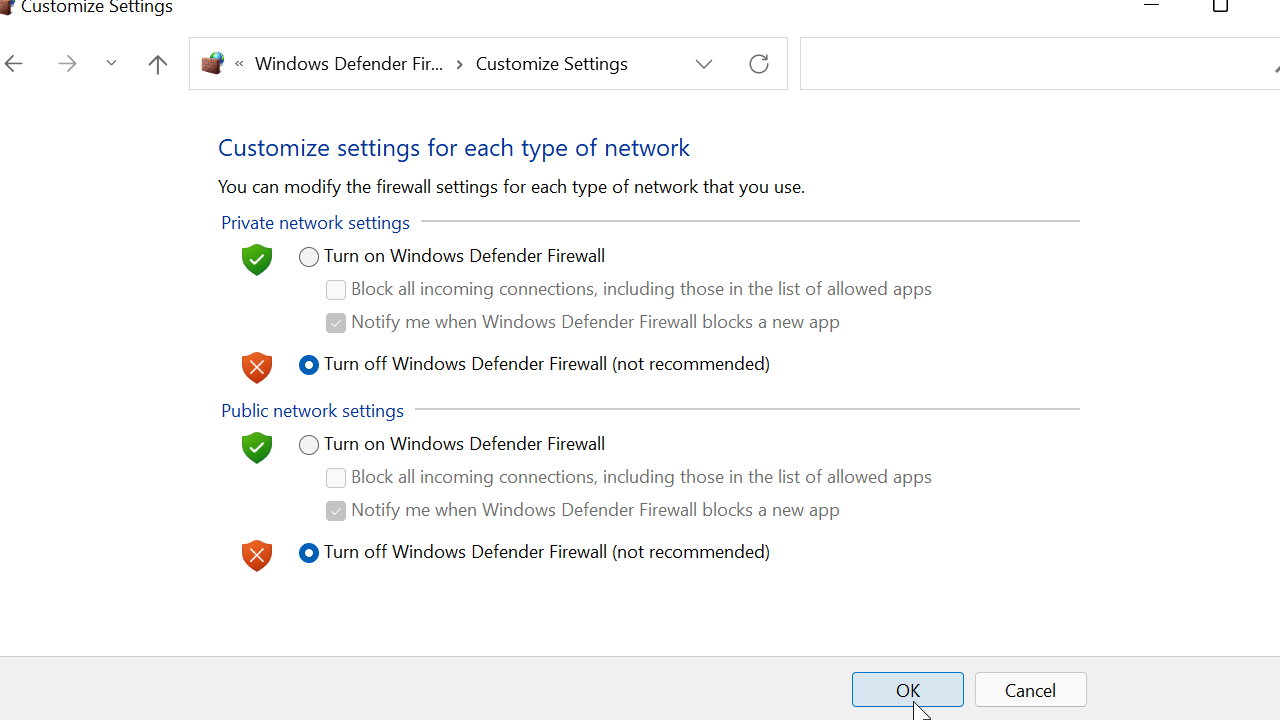Screen dimensions: 1280x720
Task: Go back with the Back arrow
Action: pos(14,64)
